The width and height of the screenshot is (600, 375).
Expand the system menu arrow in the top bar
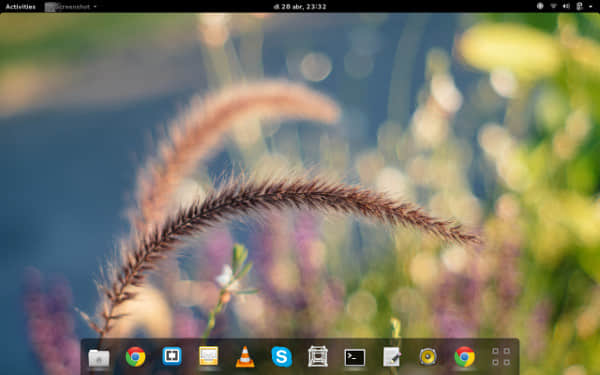coord(590,7)
